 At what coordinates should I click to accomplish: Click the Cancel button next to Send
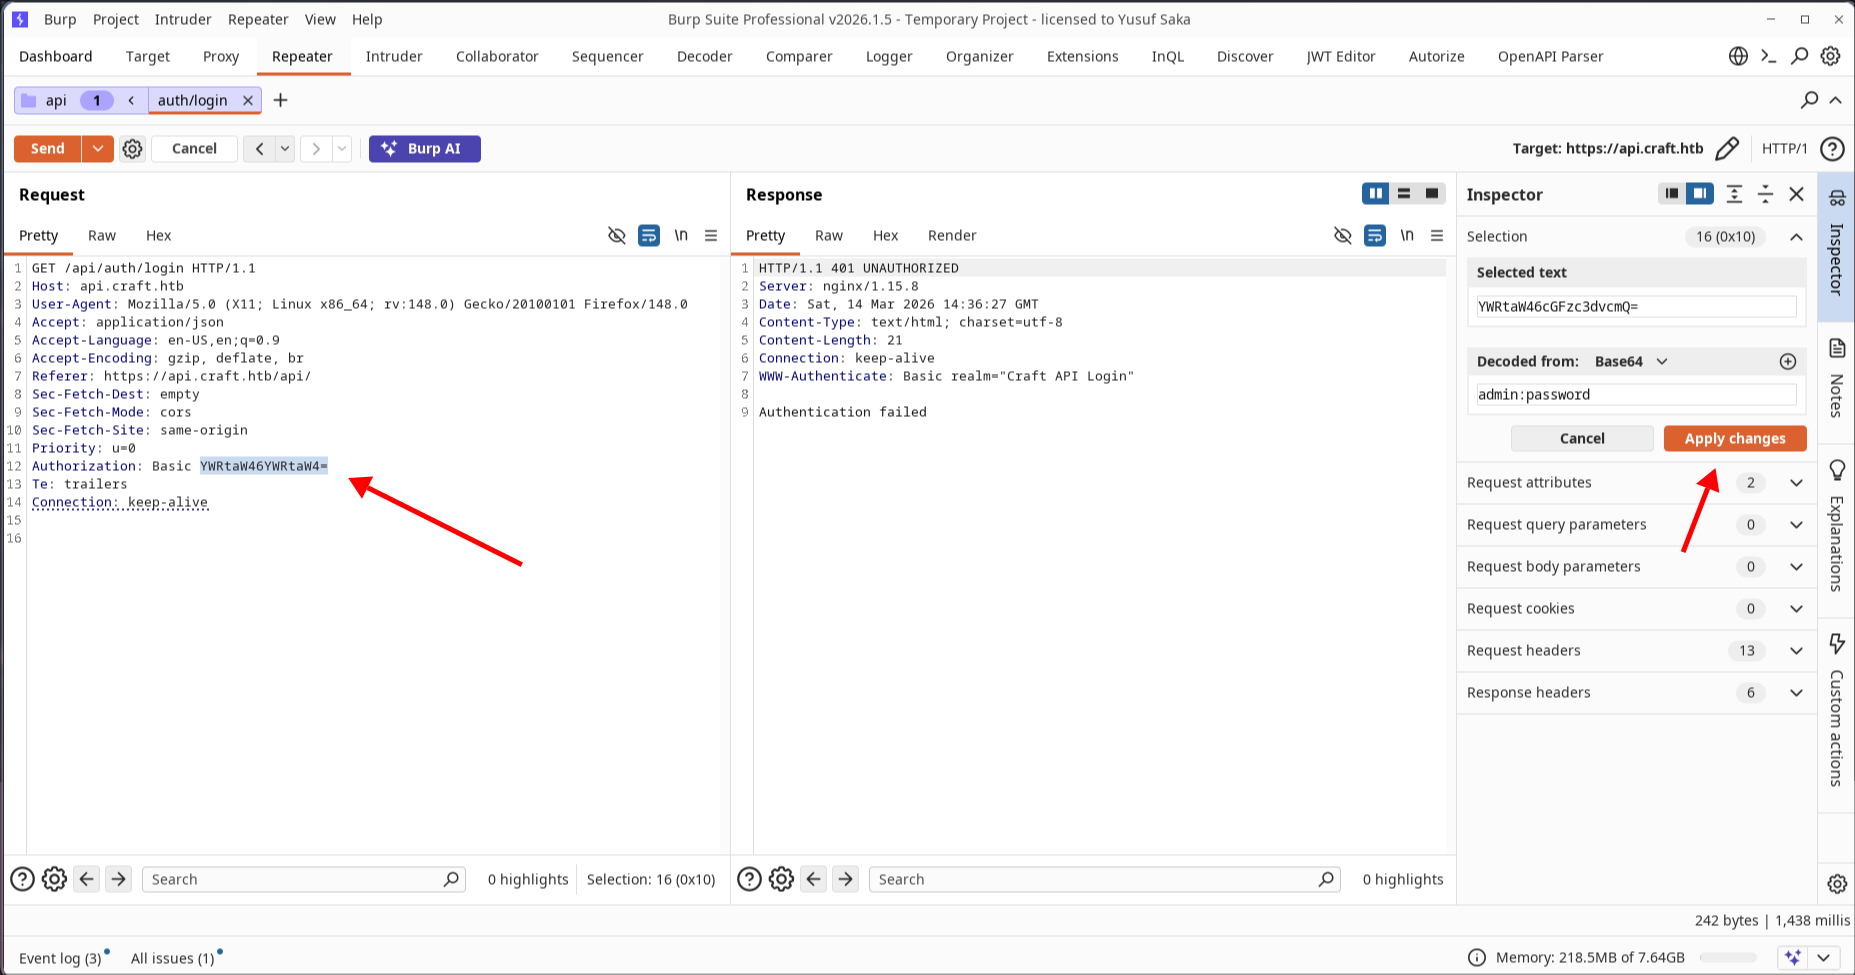[194, 148]
